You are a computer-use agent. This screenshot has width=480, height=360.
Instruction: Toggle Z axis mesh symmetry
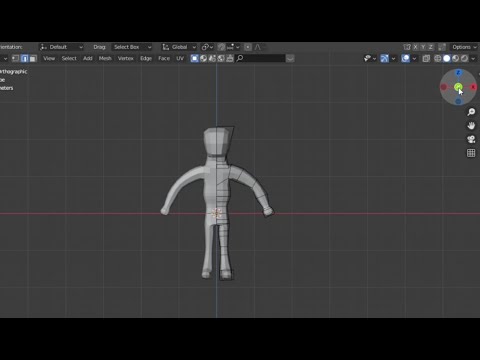(431, 47)
